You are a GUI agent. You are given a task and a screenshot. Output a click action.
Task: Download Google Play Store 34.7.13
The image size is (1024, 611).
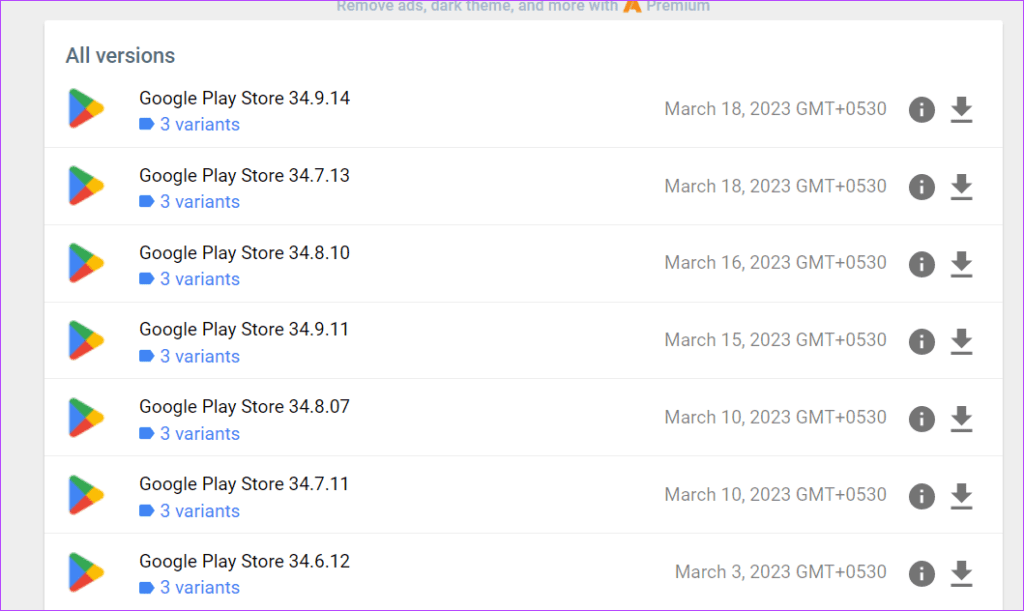point(961,187)
